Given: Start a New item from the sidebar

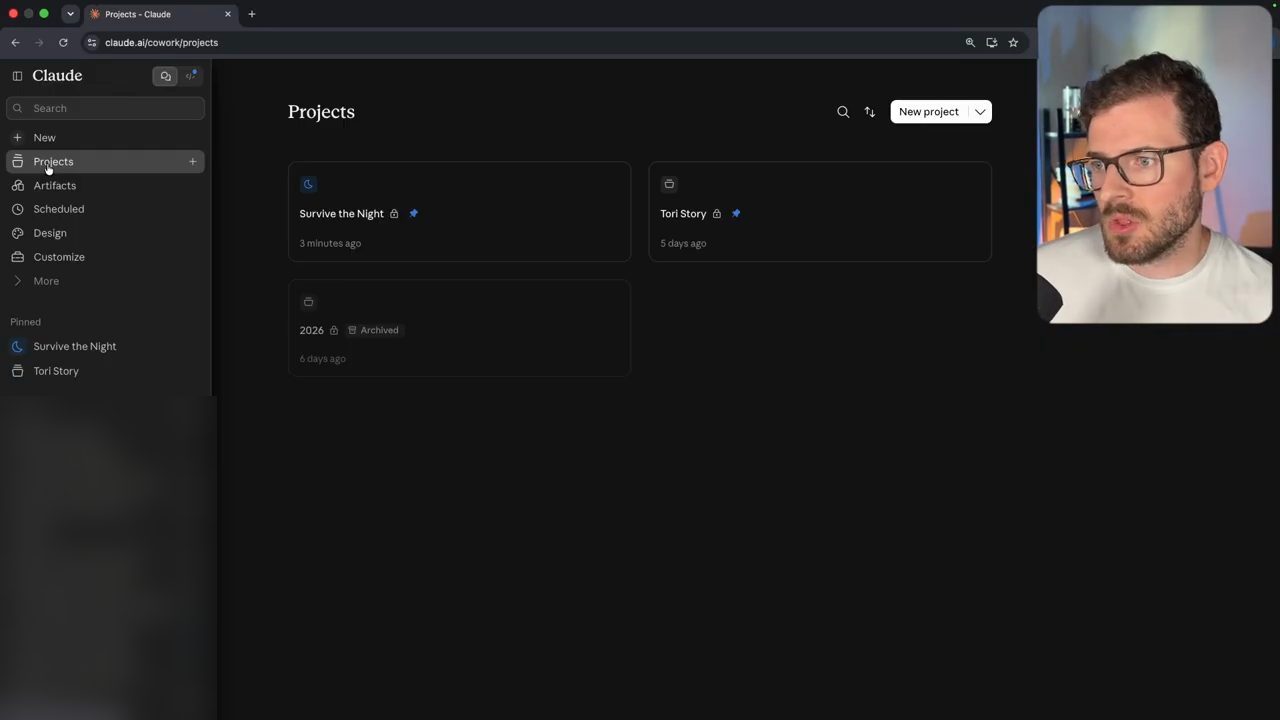Looking at the screenshot, I should pos(105,137).
